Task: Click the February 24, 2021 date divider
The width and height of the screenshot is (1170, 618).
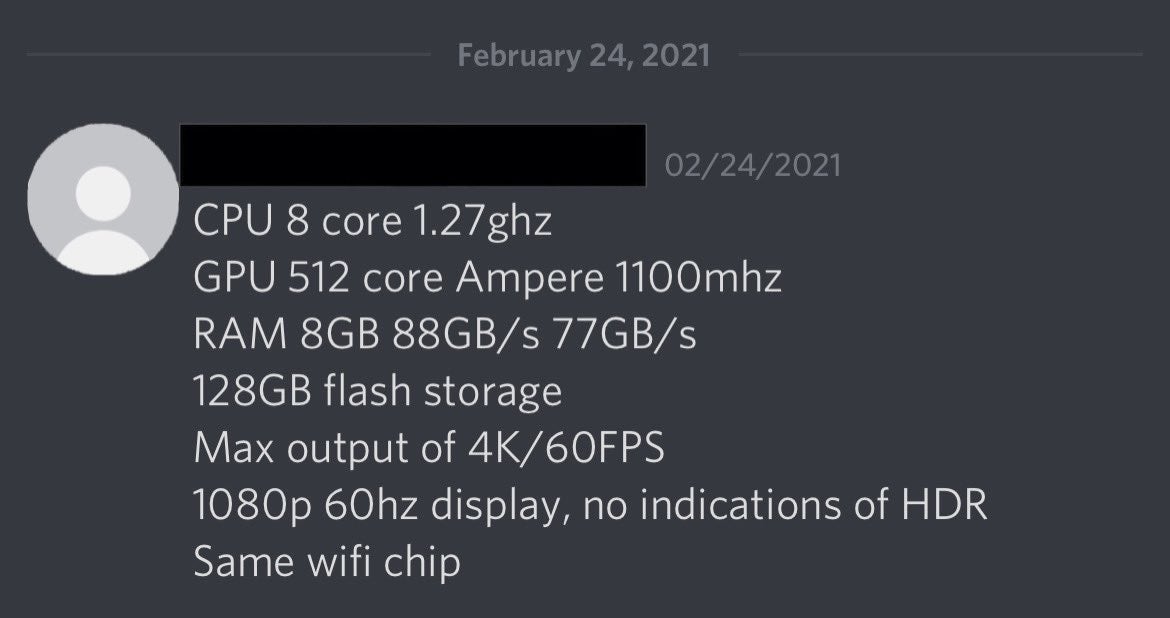Action: tap(584, 55)
